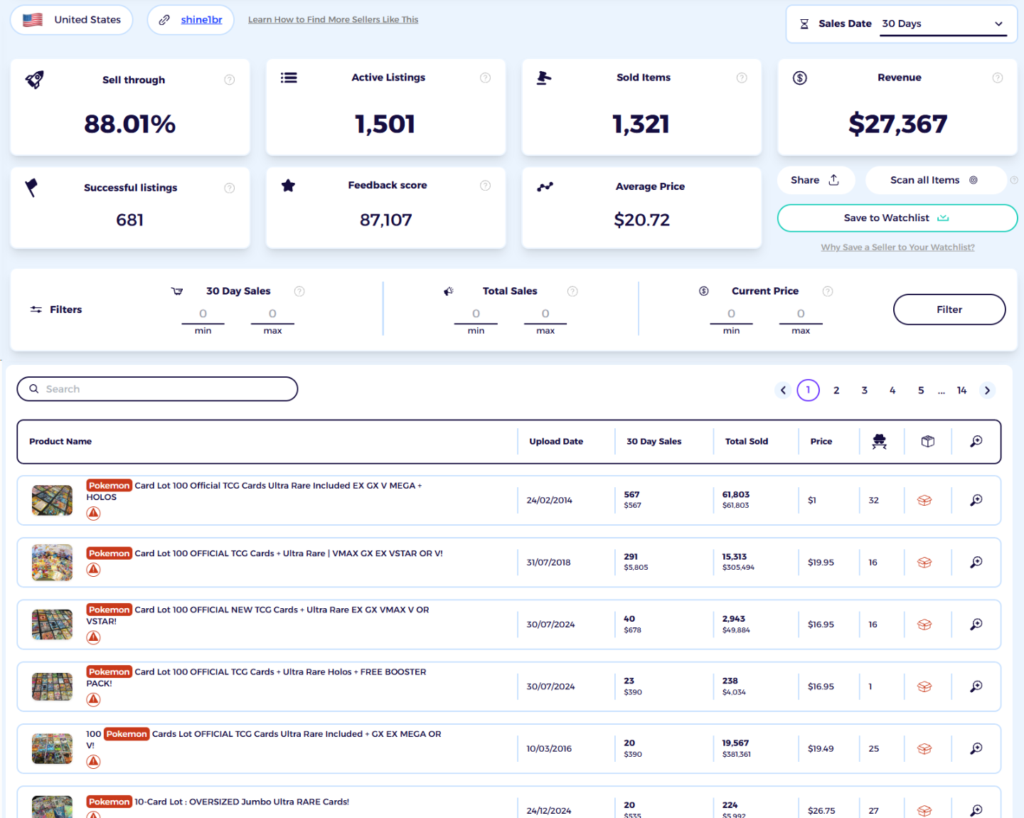This screenshot has height=818, width=1024.
Task: Scan item in the 24/02/2014 listing row
Action: tap(976, 501)
